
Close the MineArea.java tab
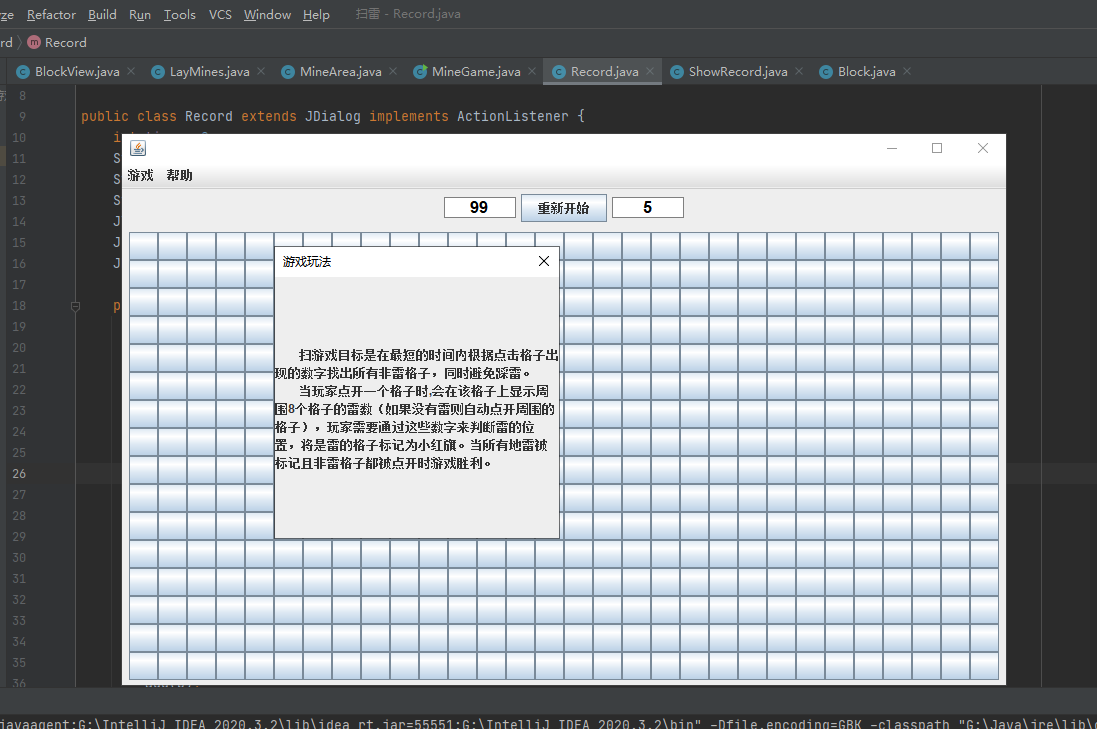(393, 71)
